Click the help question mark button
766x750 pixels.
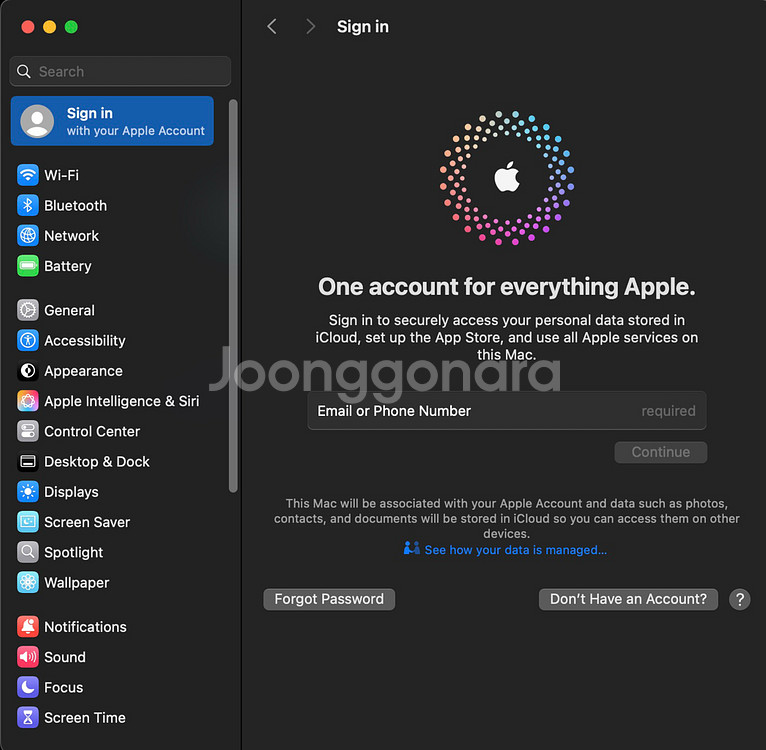tap(740, 599)
